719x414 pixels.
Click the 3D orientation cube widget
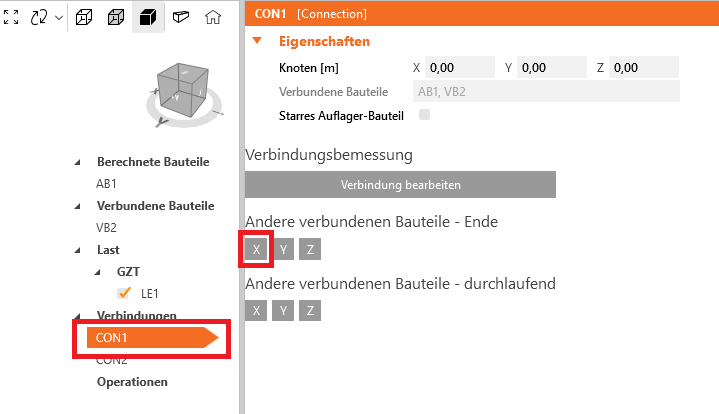pyautogui.click(x=185, y=95)
